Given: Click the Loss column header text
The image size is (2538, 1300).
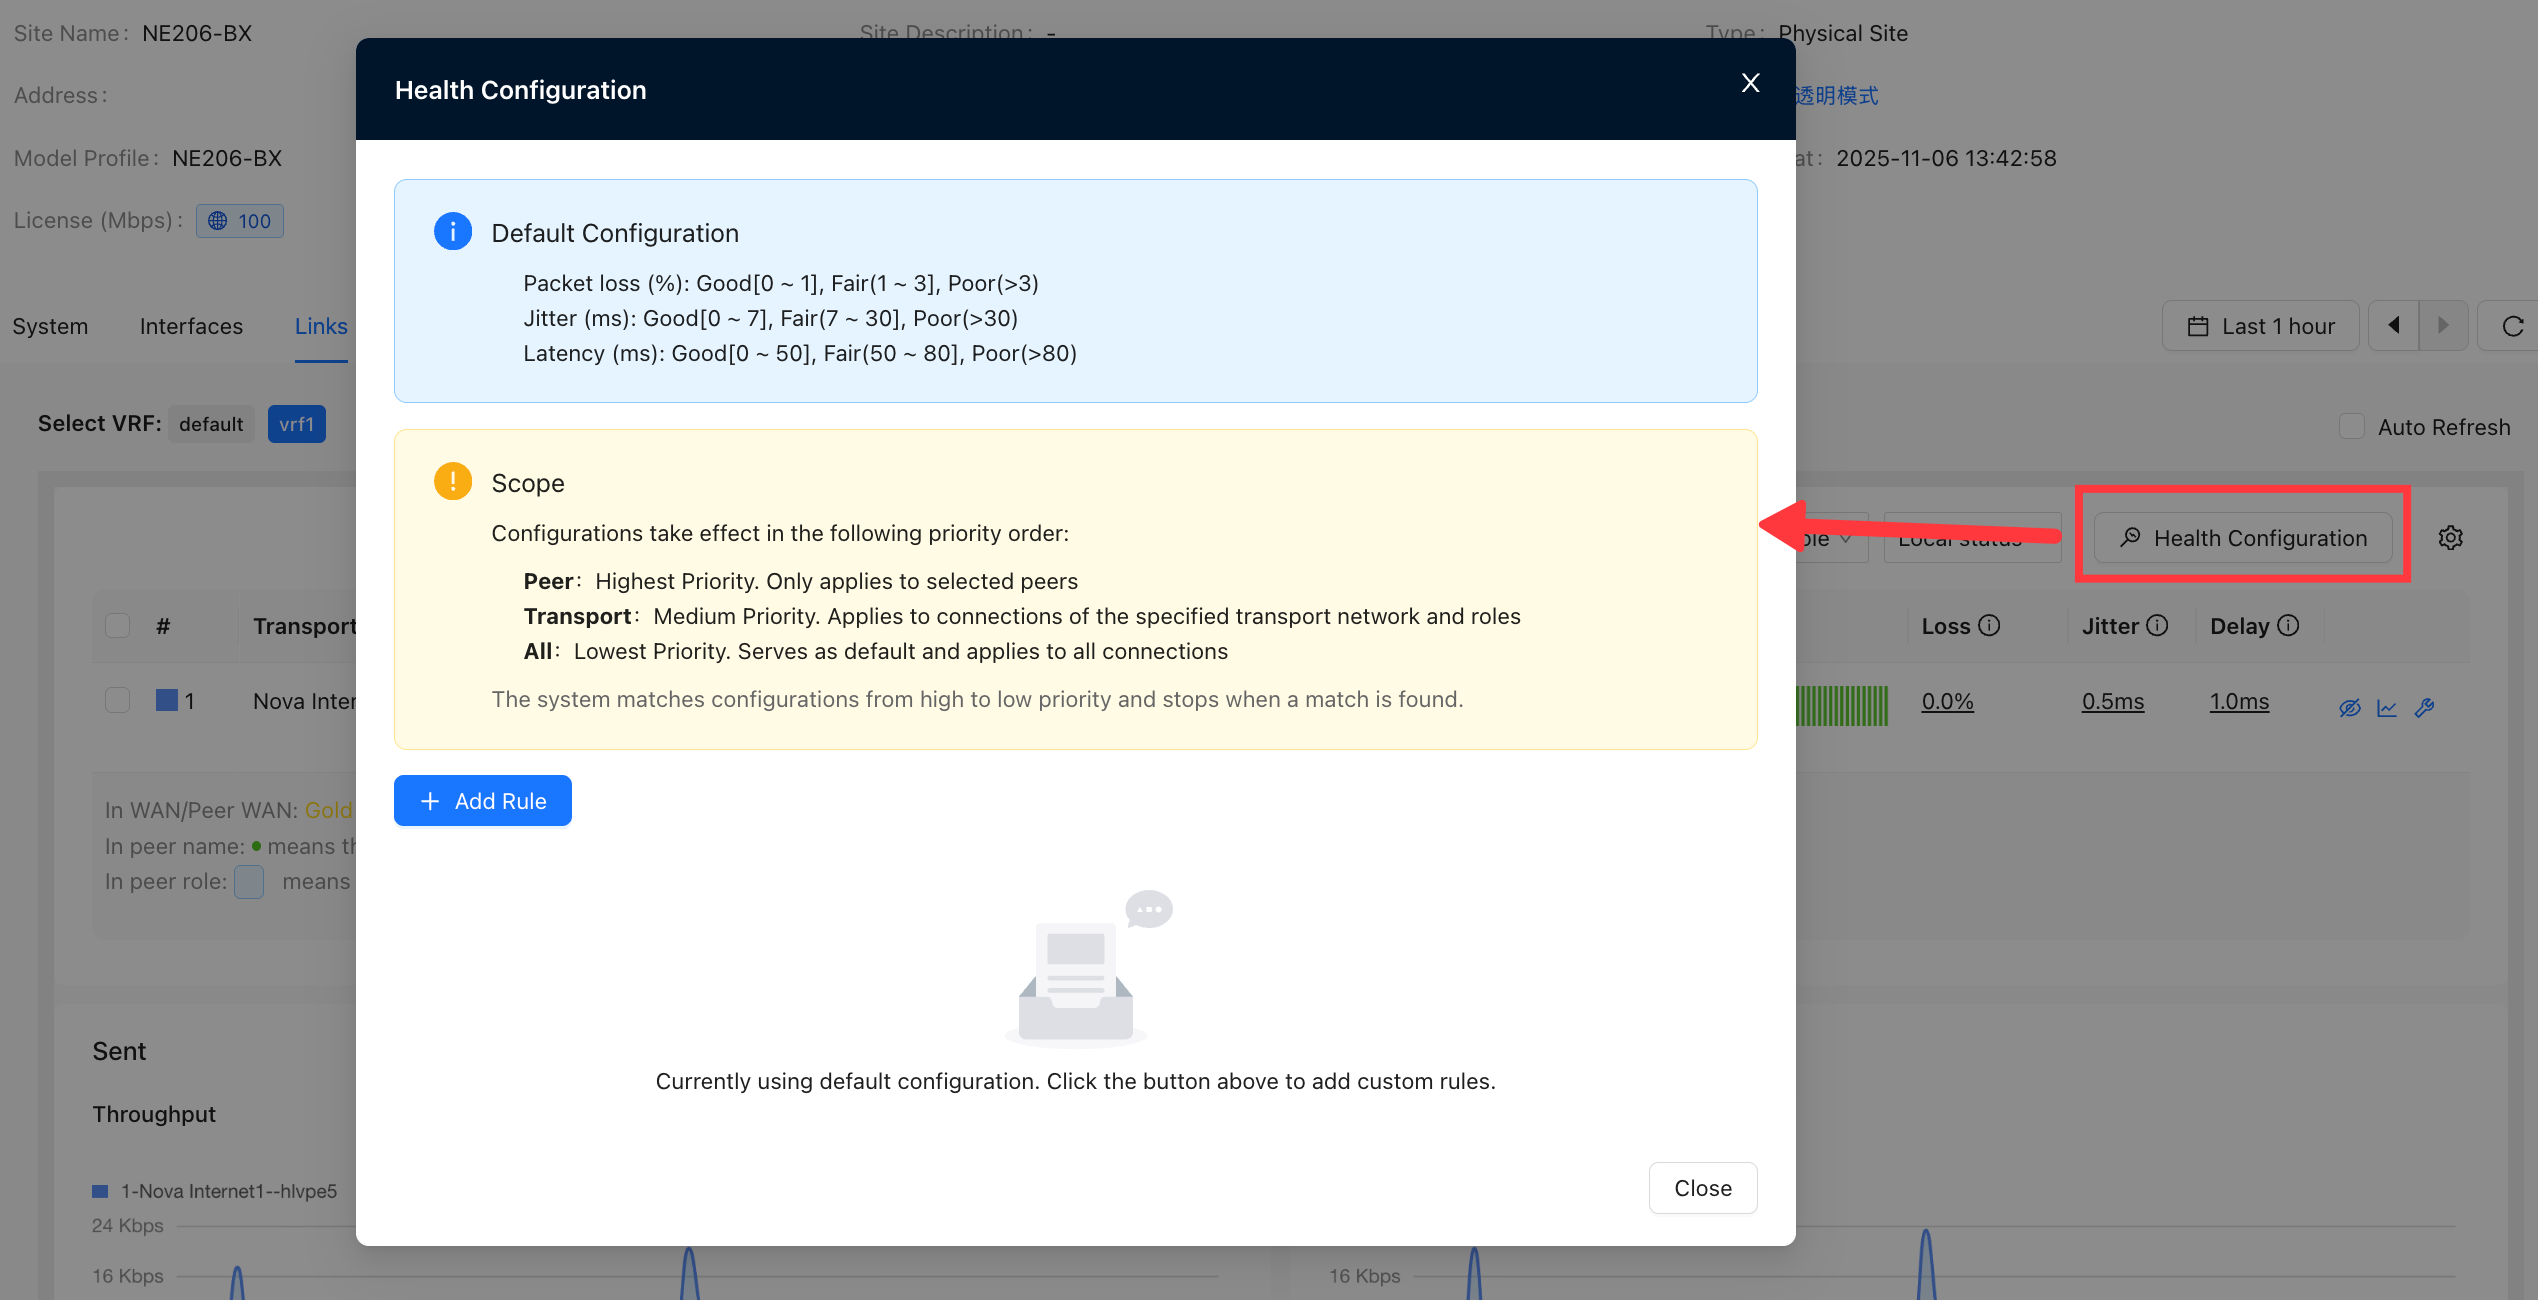Looking at the screenshot, I should pos(1946,626).
